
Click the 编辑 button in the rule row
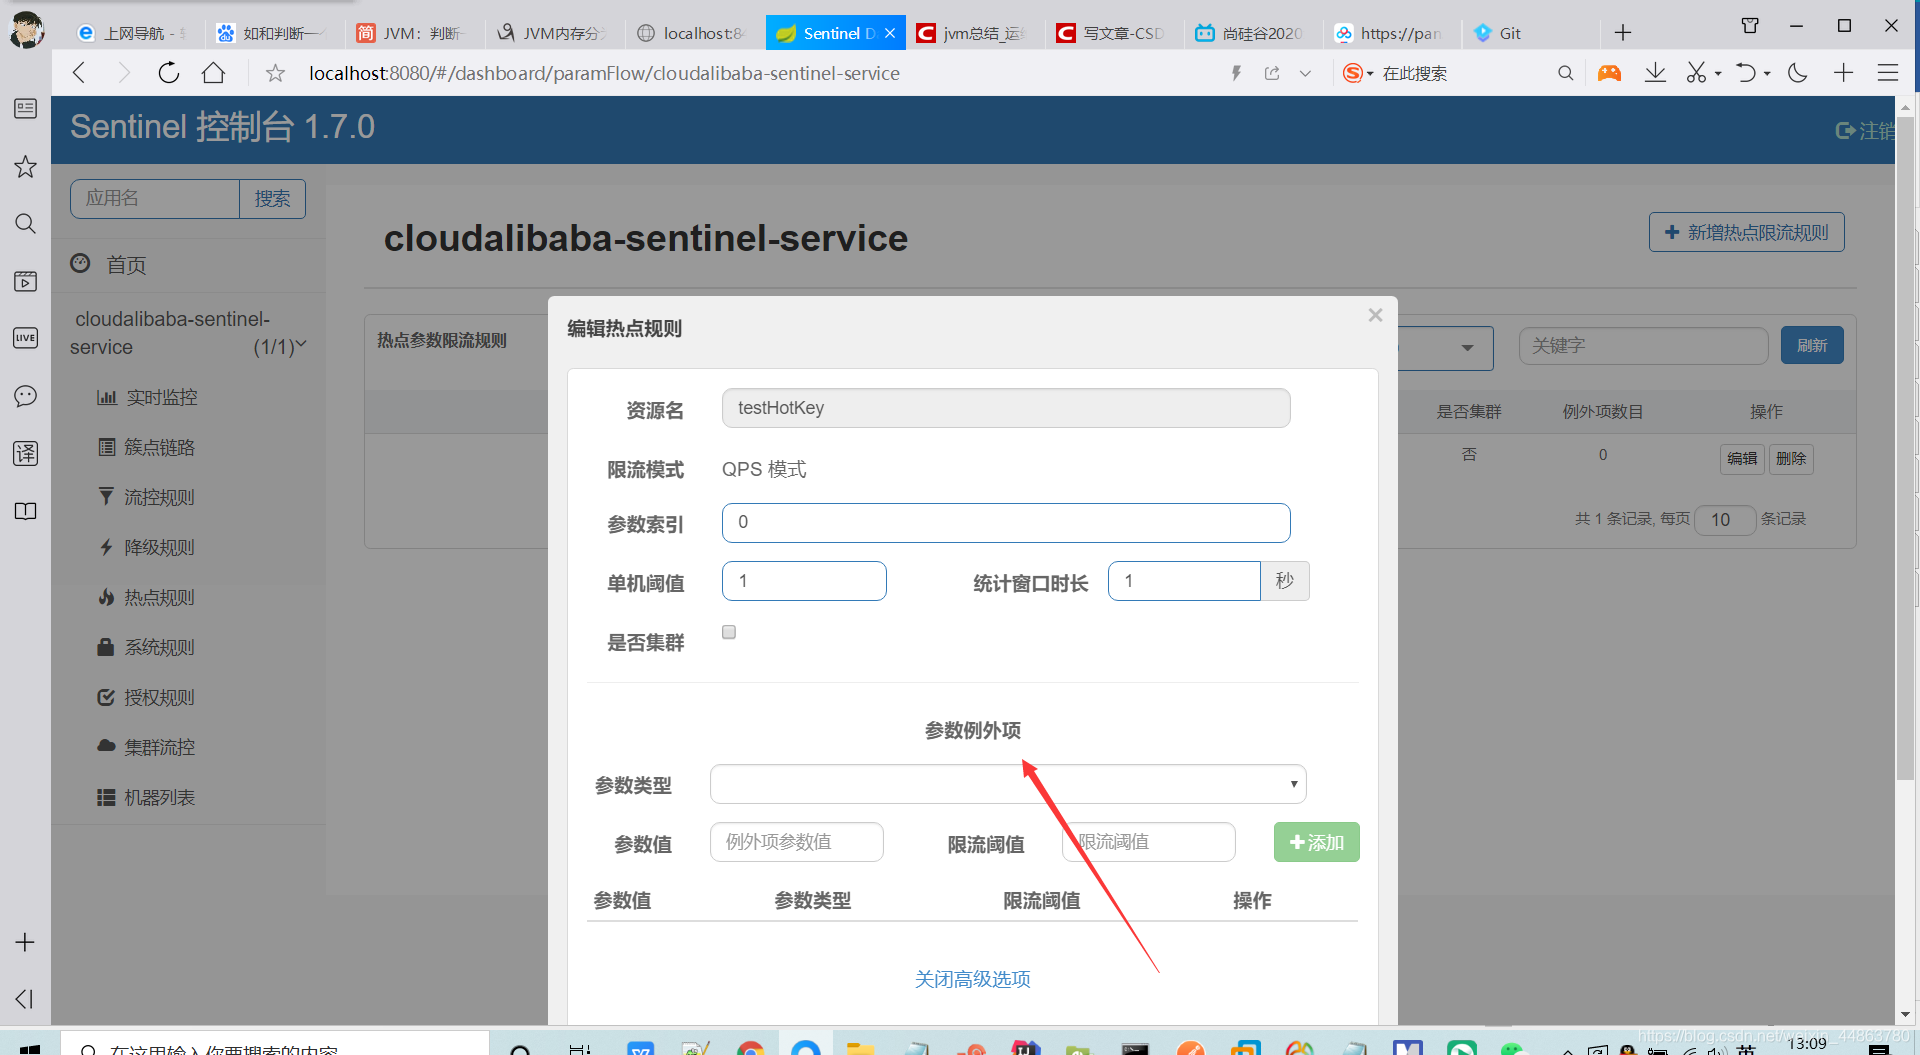pyautogui.click(x=1742, y=458)
